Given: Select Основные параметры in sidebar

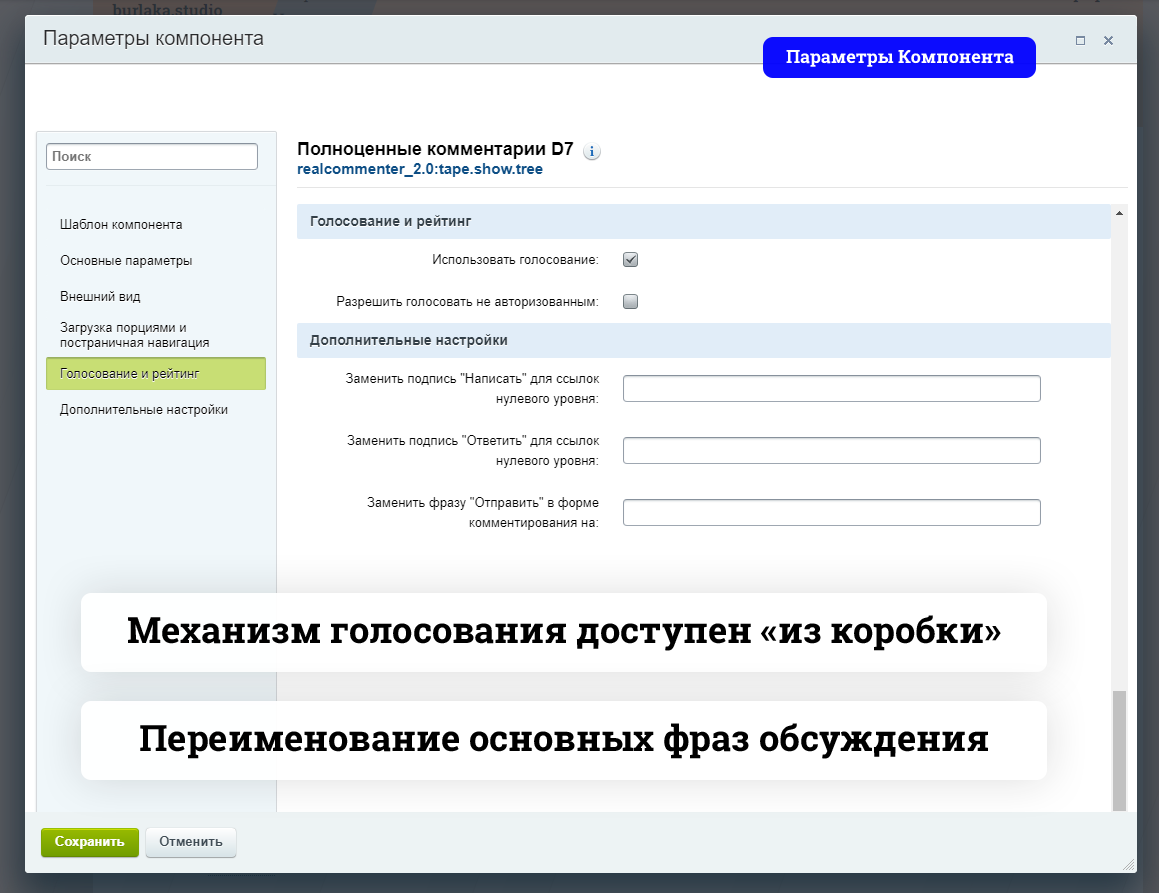Looking at the screenshot, I should [x=126, y=261].
